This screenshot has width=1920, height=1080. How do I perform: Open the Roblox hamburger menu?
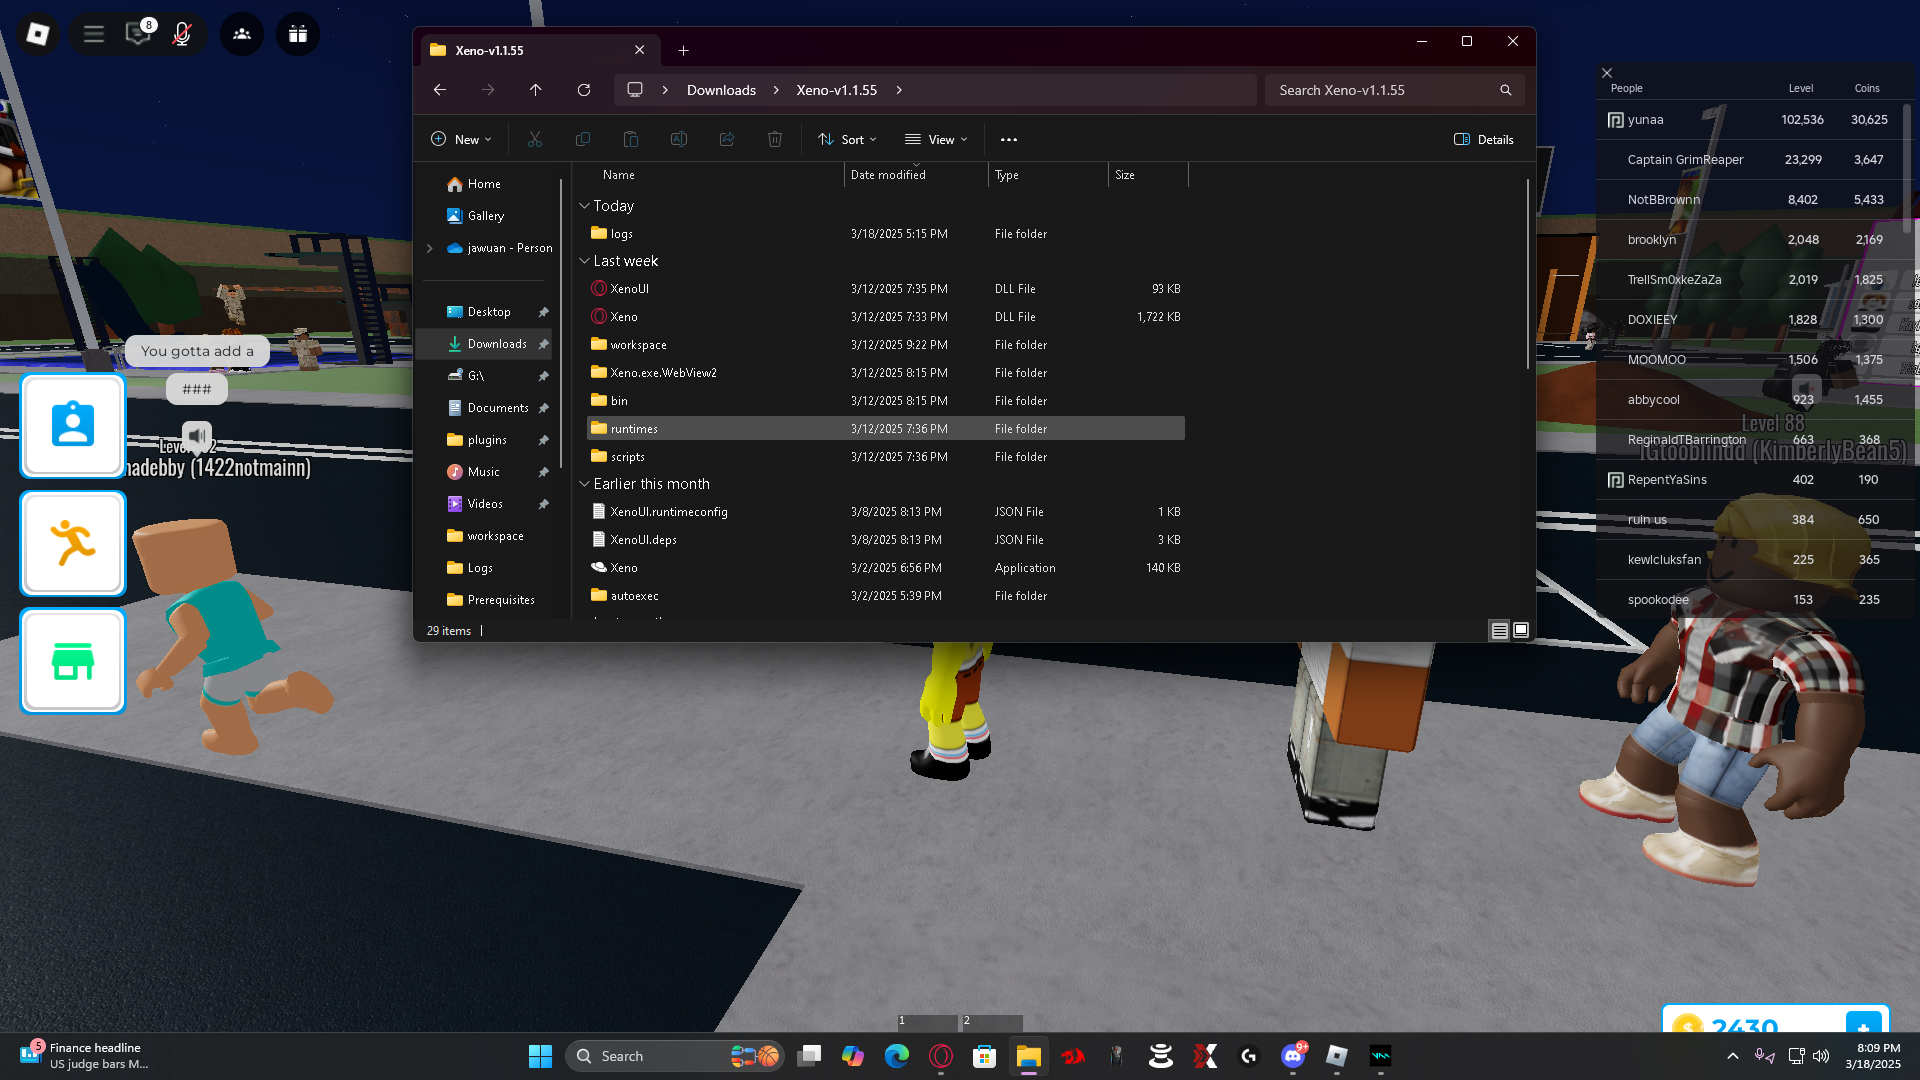point(94,34)
